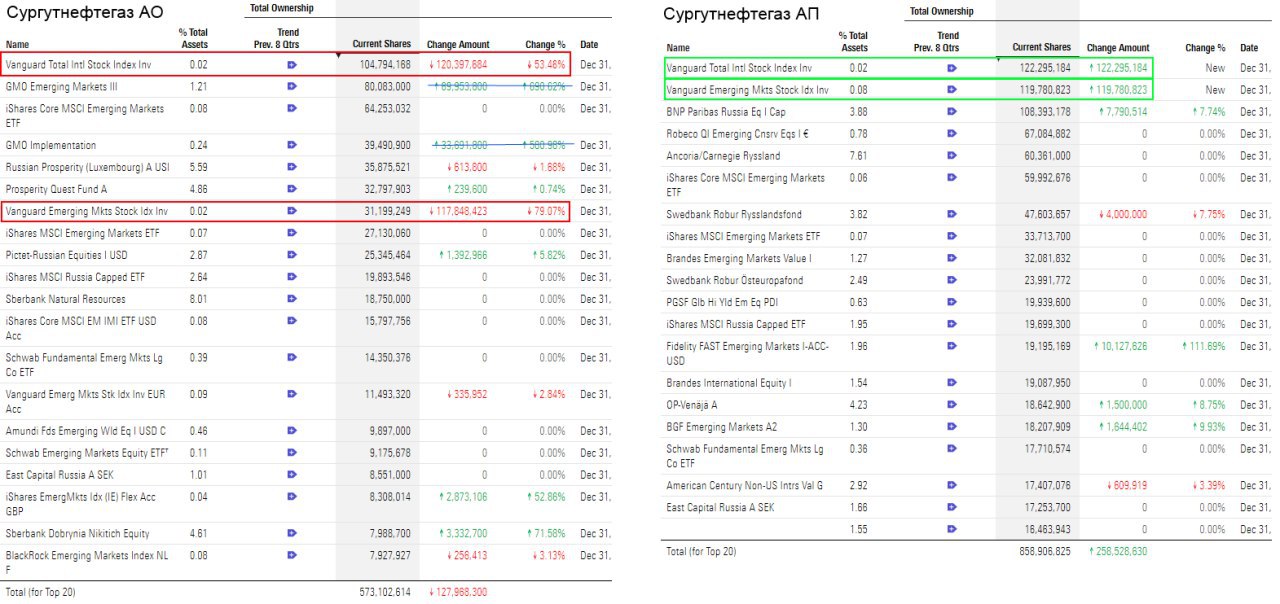Click change amount 117,848,423 in АО table

459,211
